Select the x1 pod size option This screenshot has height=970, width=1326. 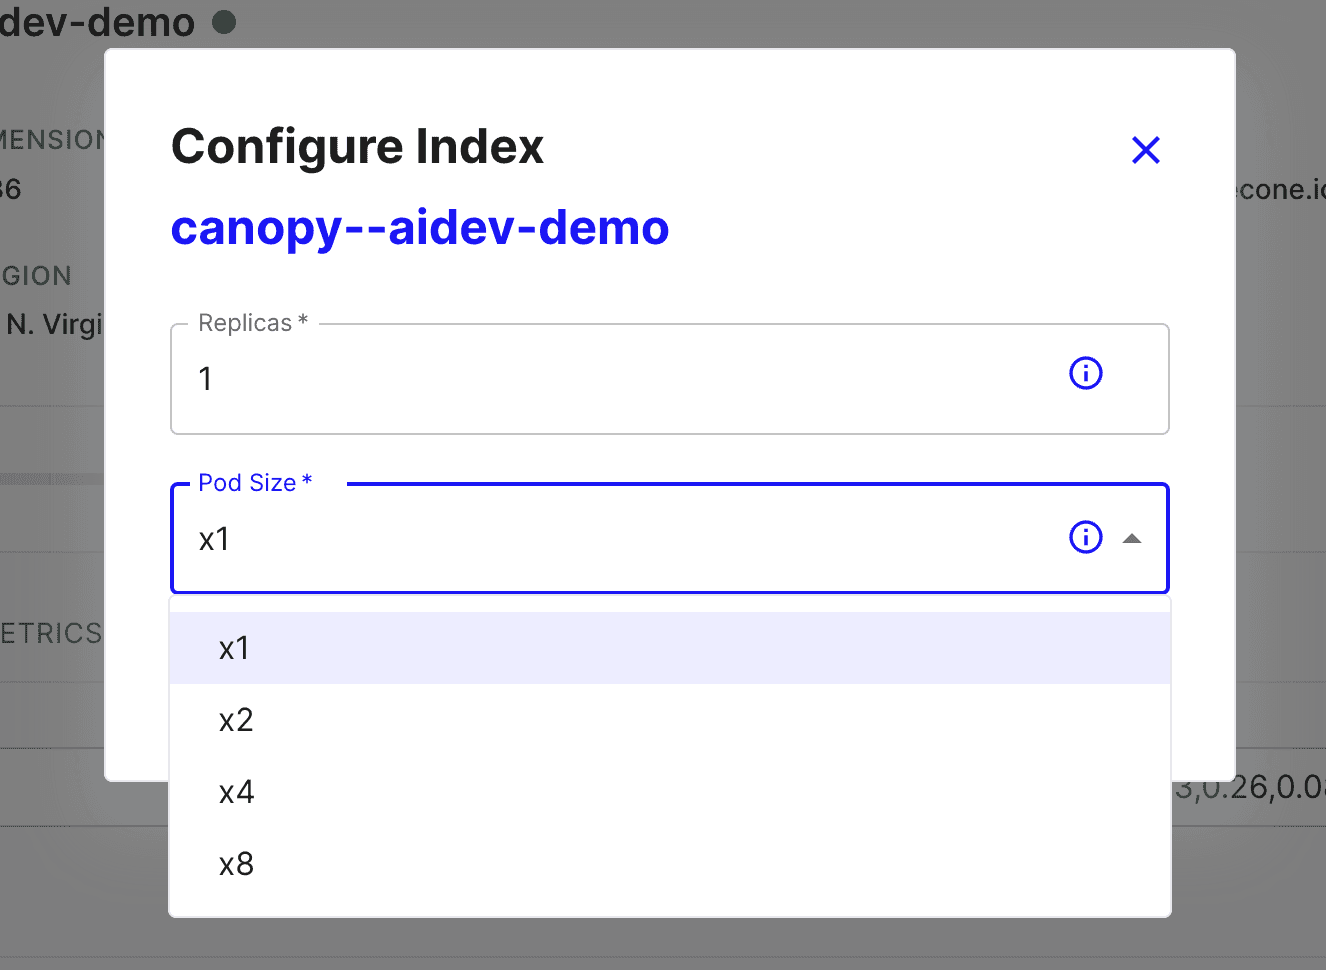point(235,649)
